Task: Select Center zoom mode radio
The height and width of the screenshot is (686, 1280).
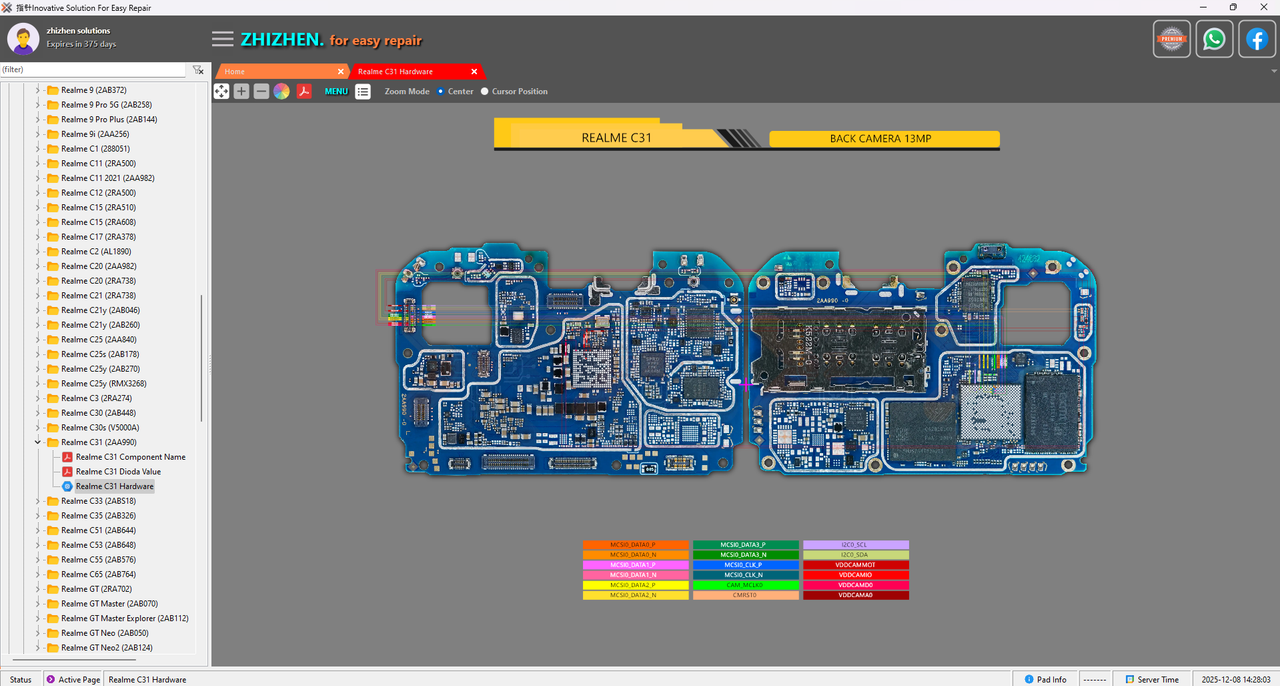Action: pyautogui.click(x=441, y=91)
